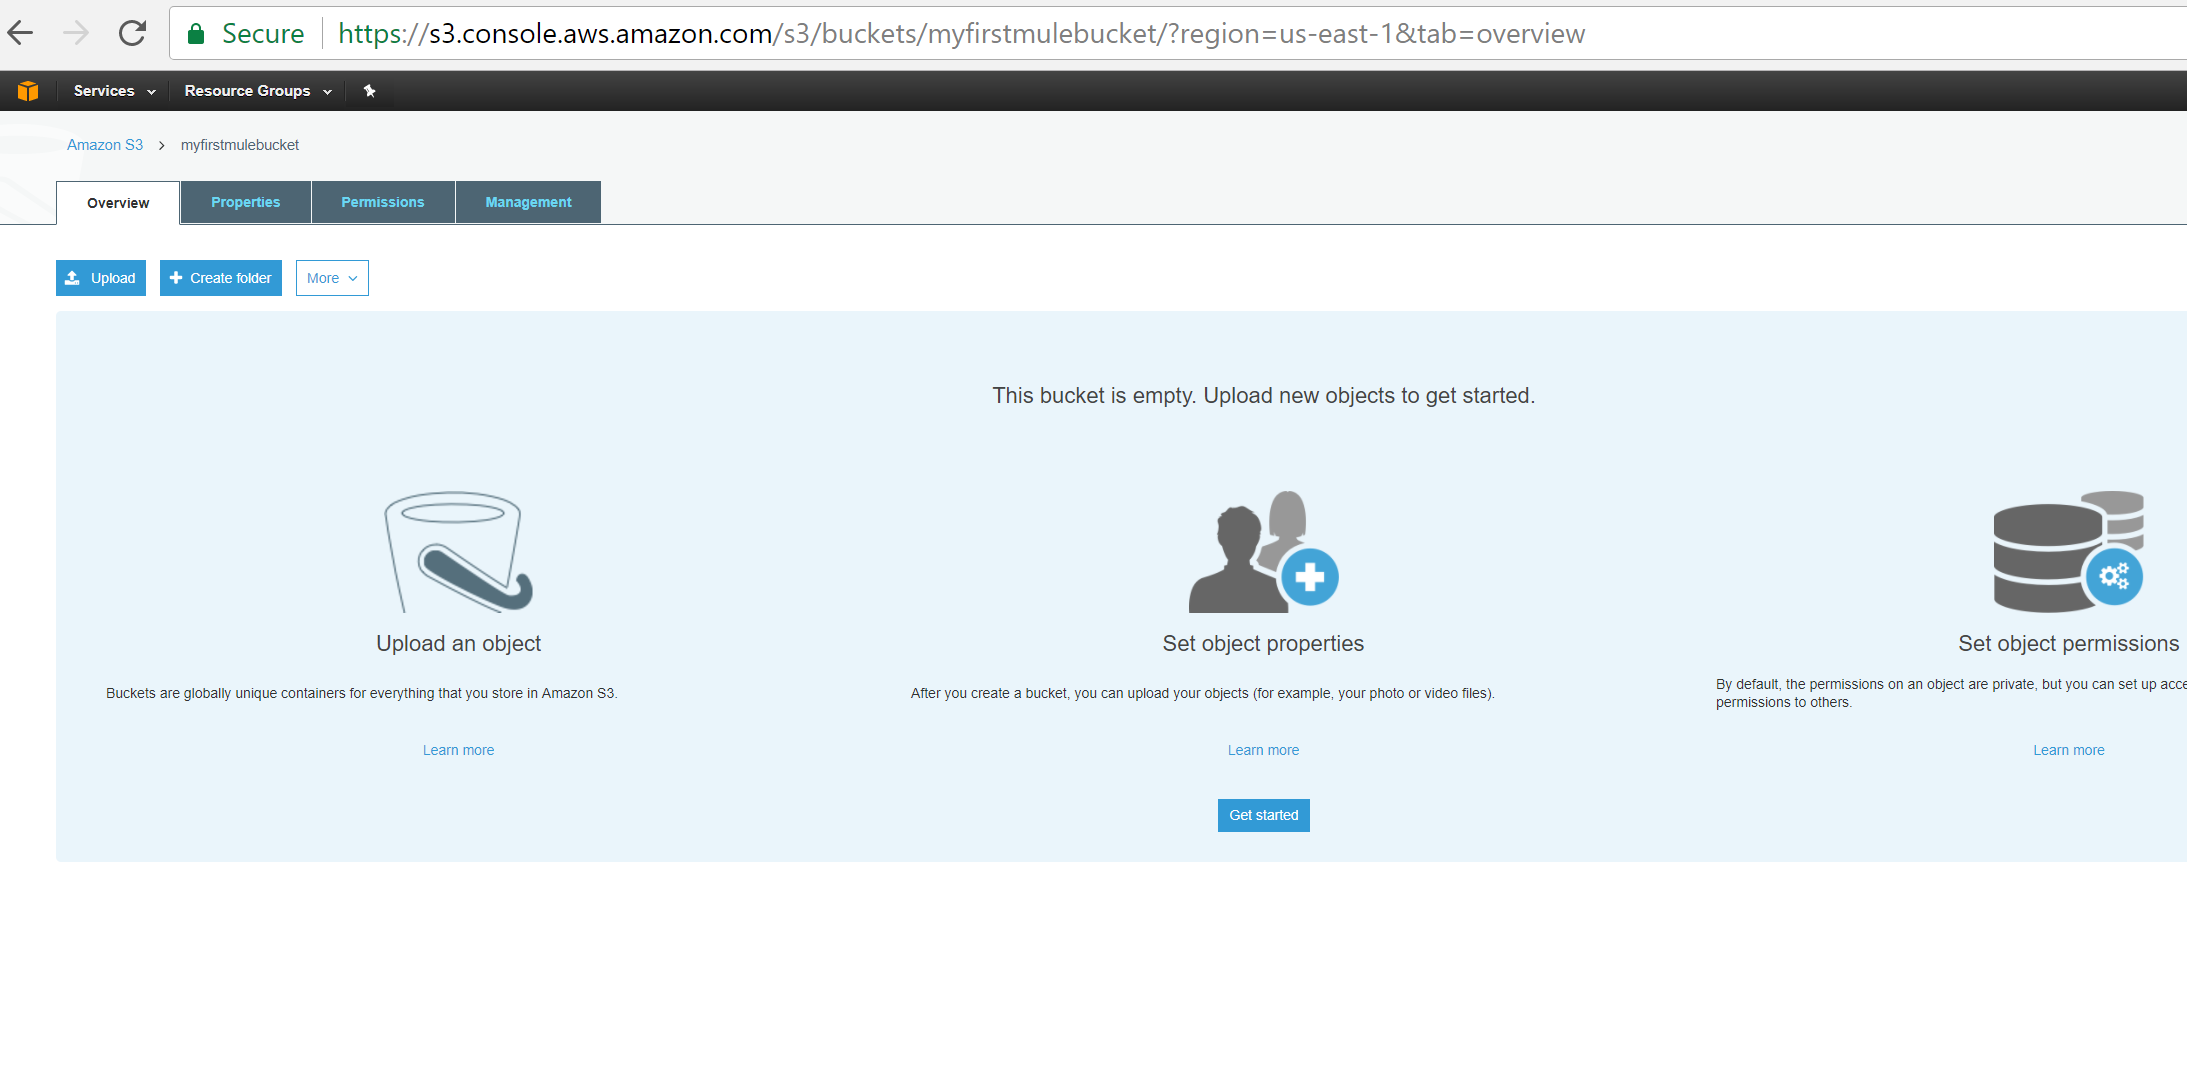Expand the Resource Groups dropdown
Screen dimensions: 2187x1065
[x=258, y=91]
